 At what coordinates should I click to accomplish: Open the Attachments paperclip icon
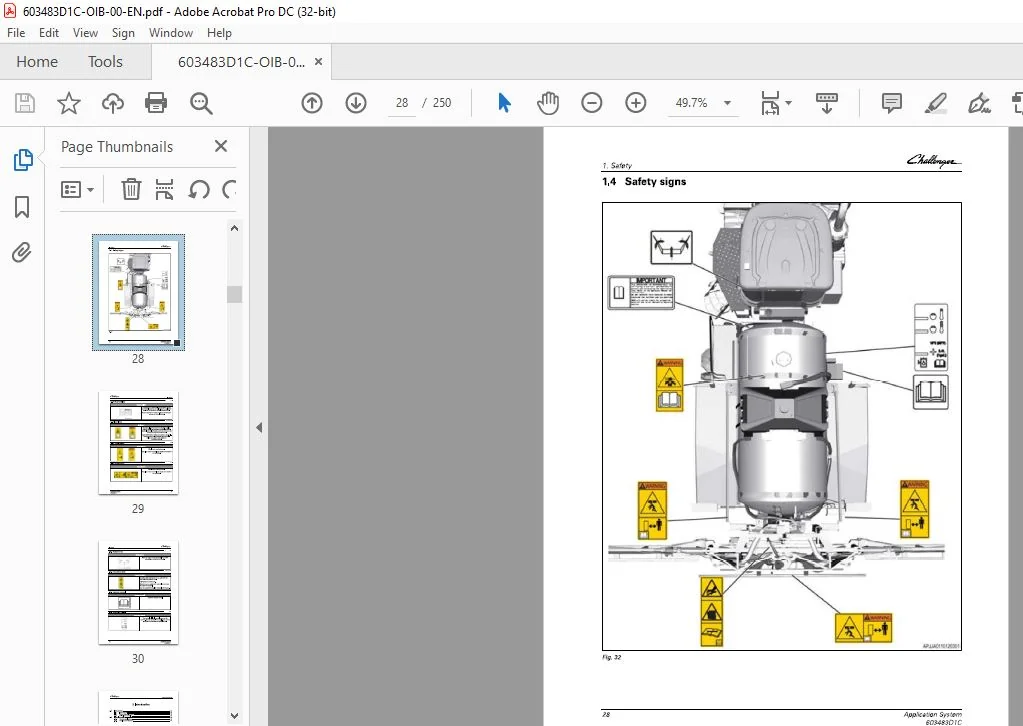point(22,252)
